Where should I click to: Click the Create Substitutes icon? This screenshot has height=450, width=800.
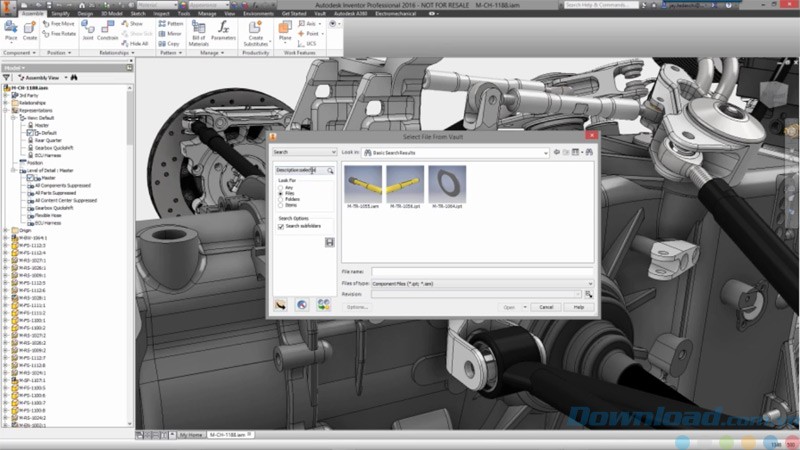256,29
